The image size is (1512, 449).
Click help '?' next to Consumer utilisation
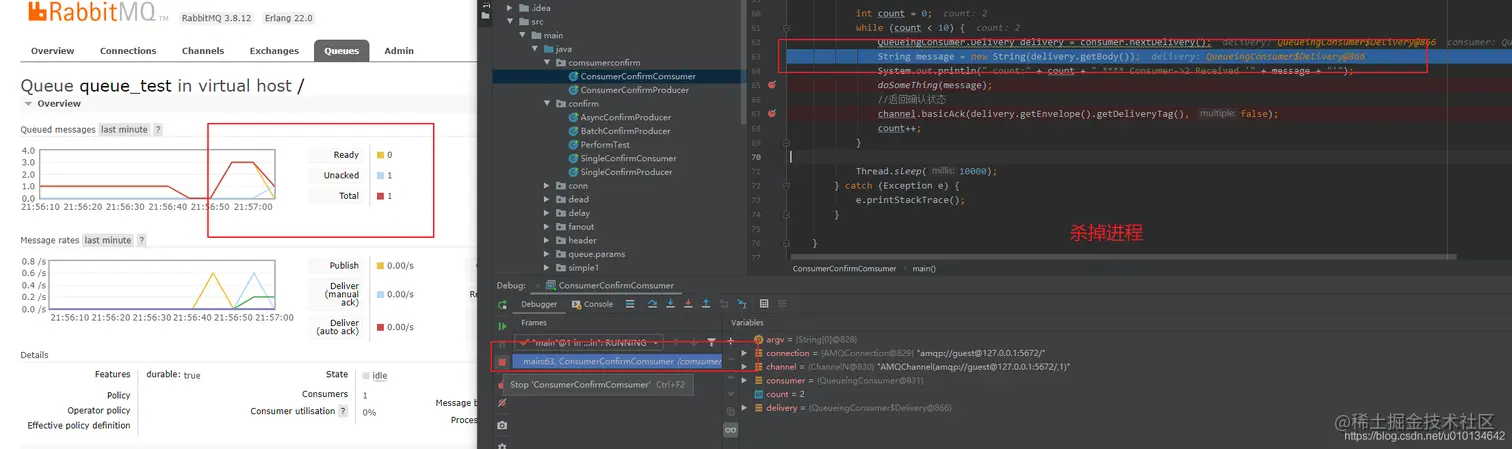[343, 411]
